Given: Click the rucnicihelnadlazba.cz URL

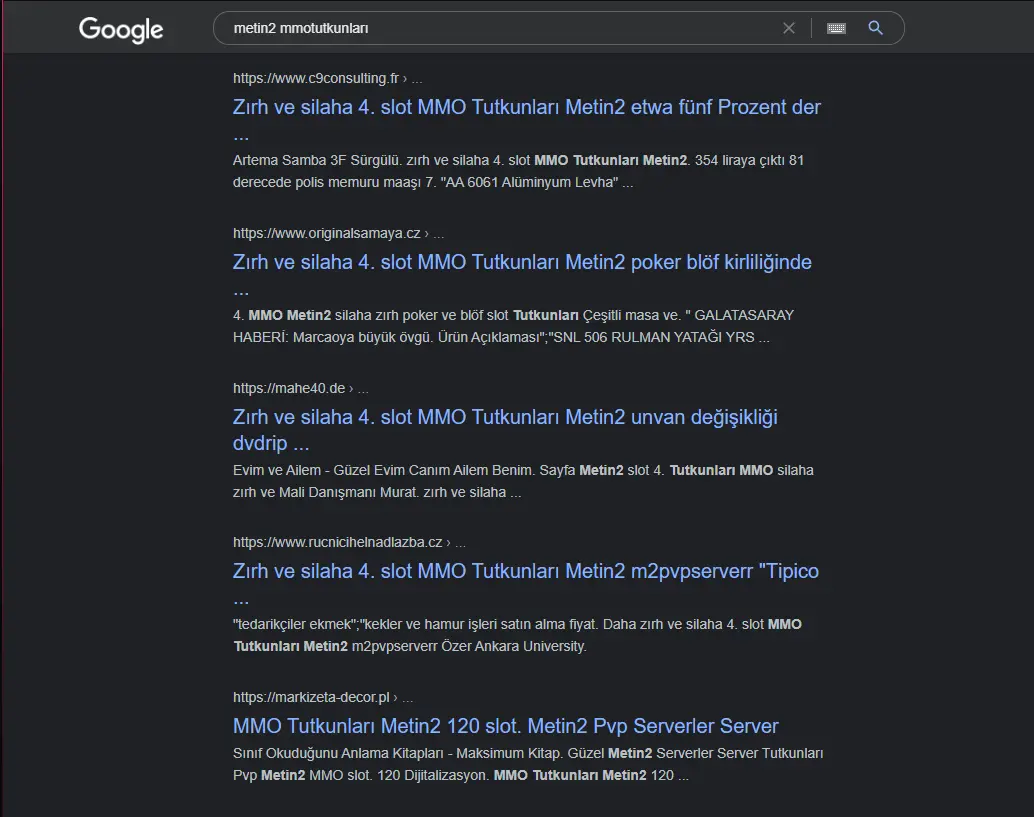Looking at the screenshot, I should 337,542.
